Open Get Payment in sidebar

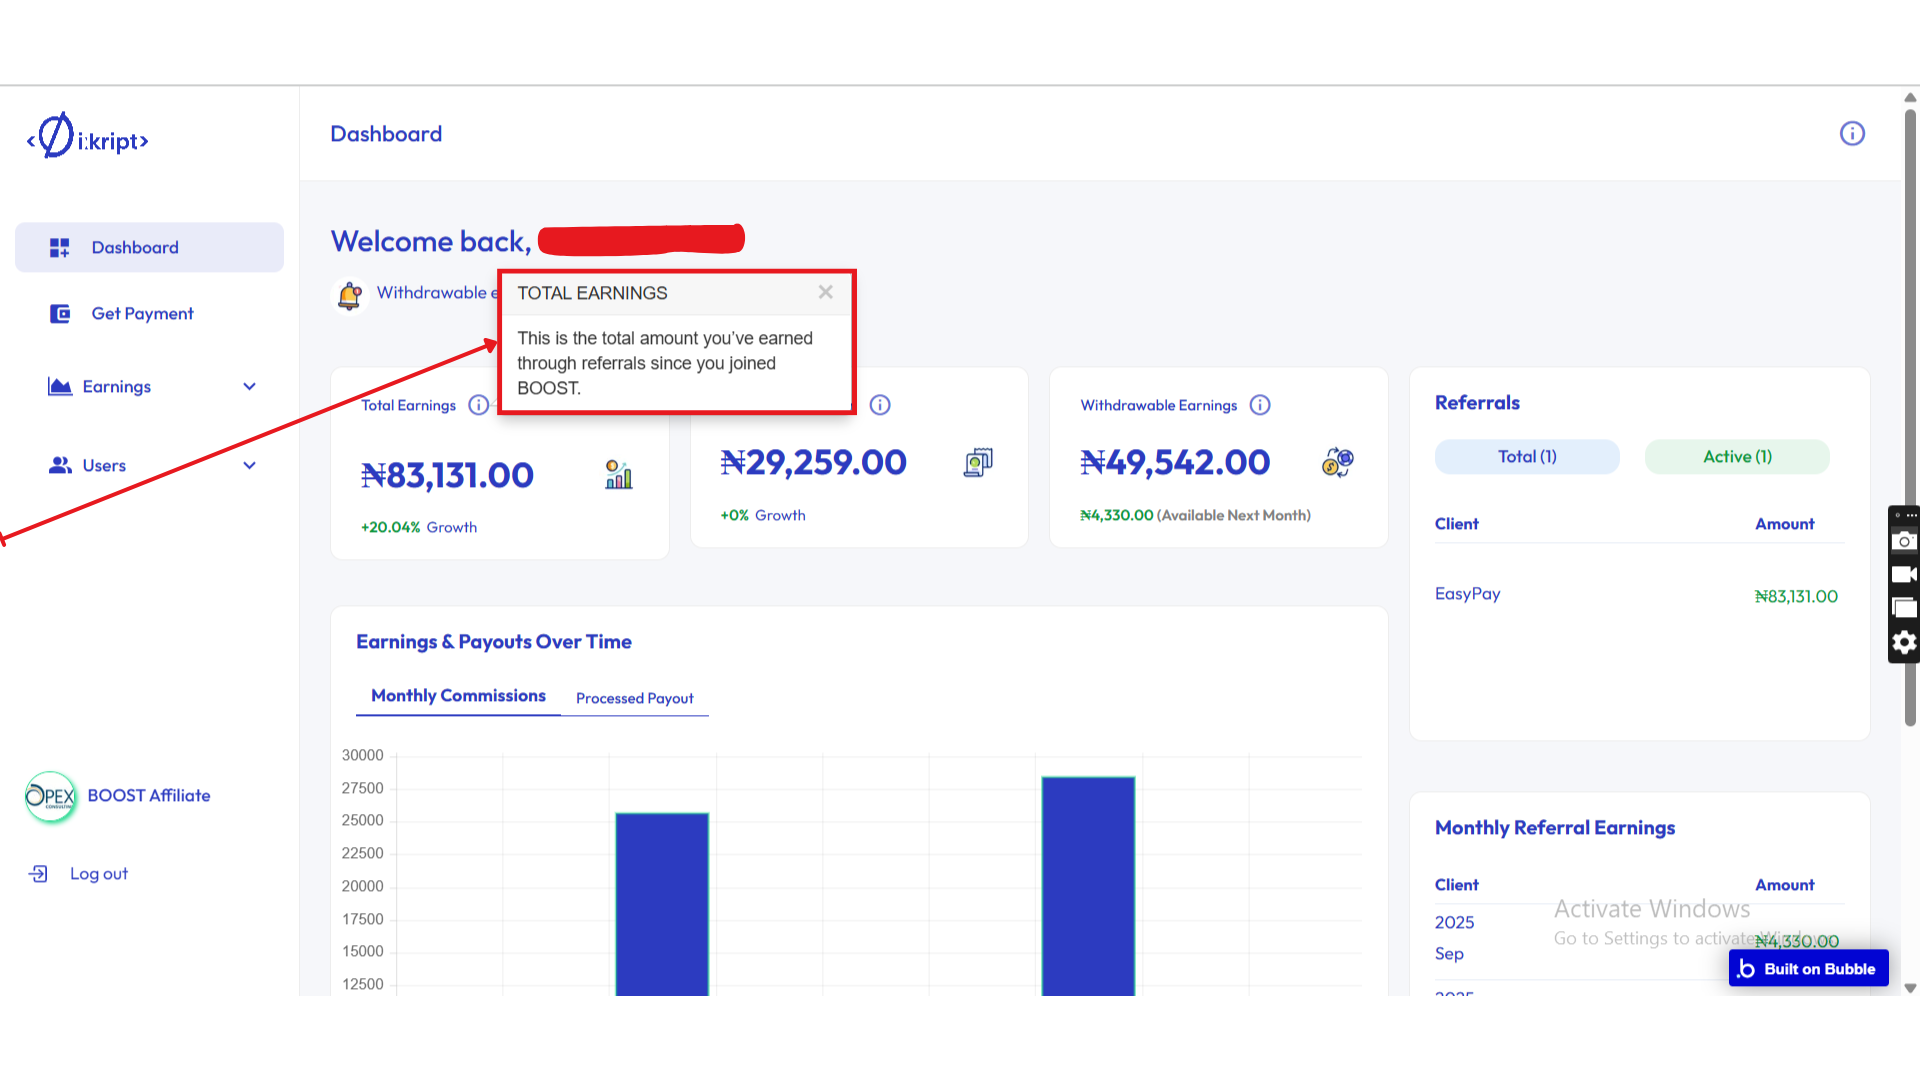click(142, 314)
